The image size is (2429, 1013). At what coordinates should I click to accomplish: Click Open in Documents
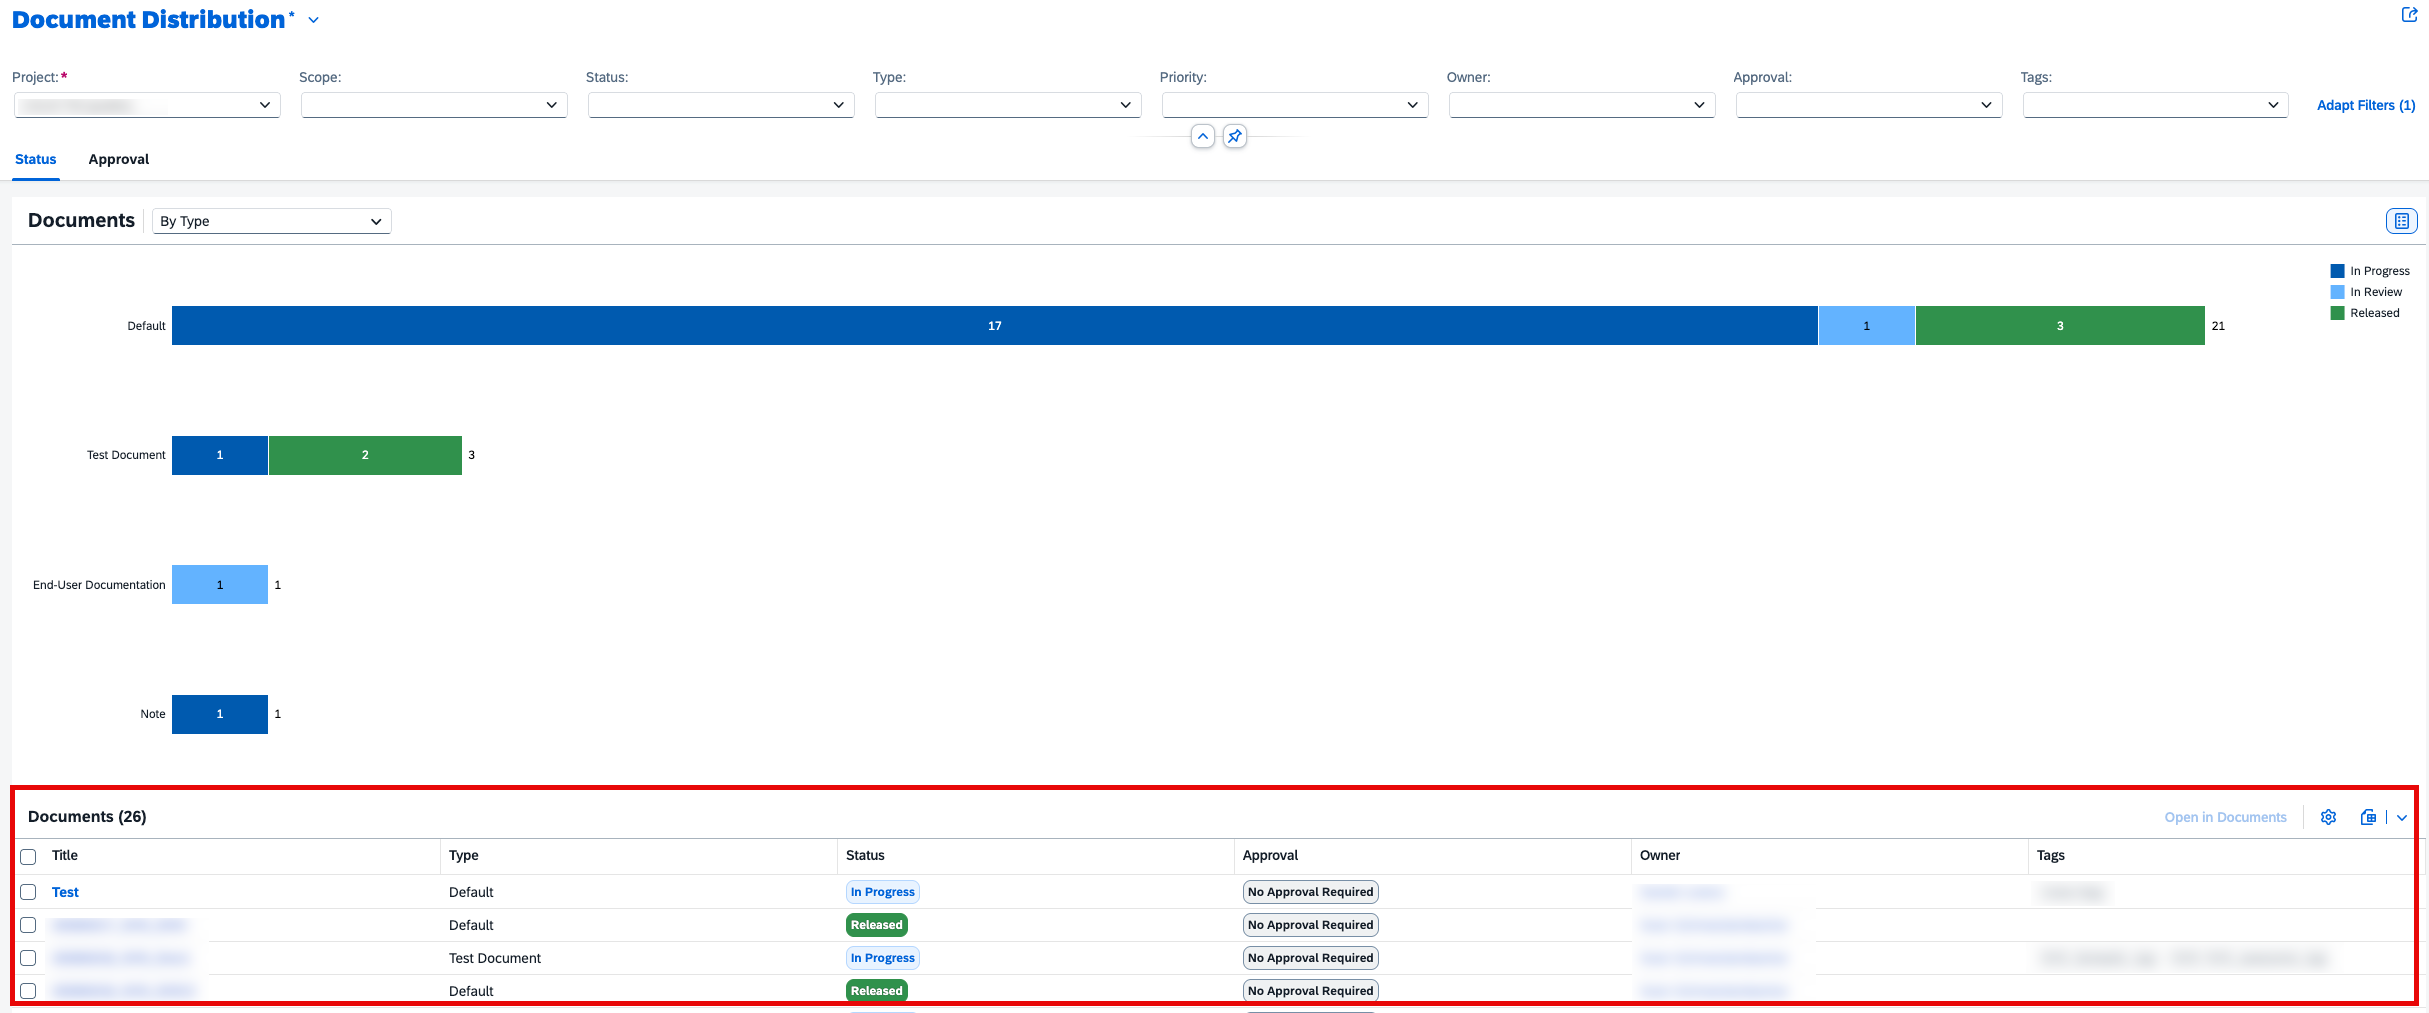[x=2225, y=817]
